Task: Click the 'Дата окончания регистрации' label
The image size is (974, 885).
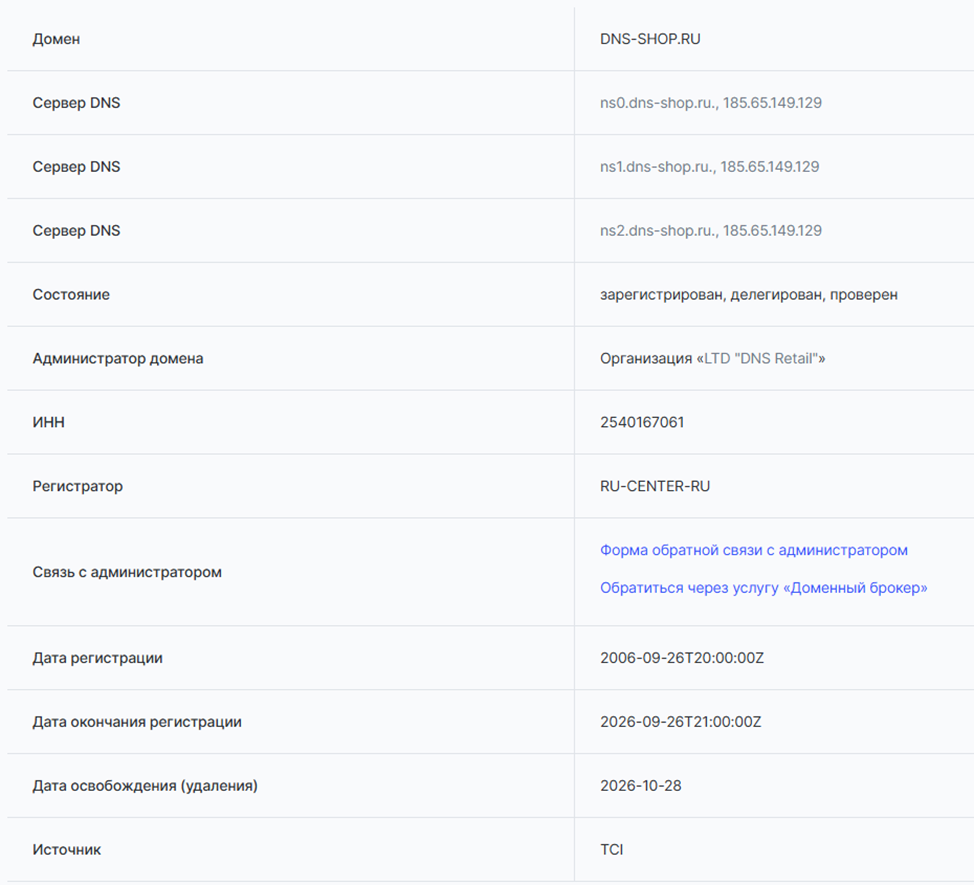Action: (137, 722)
